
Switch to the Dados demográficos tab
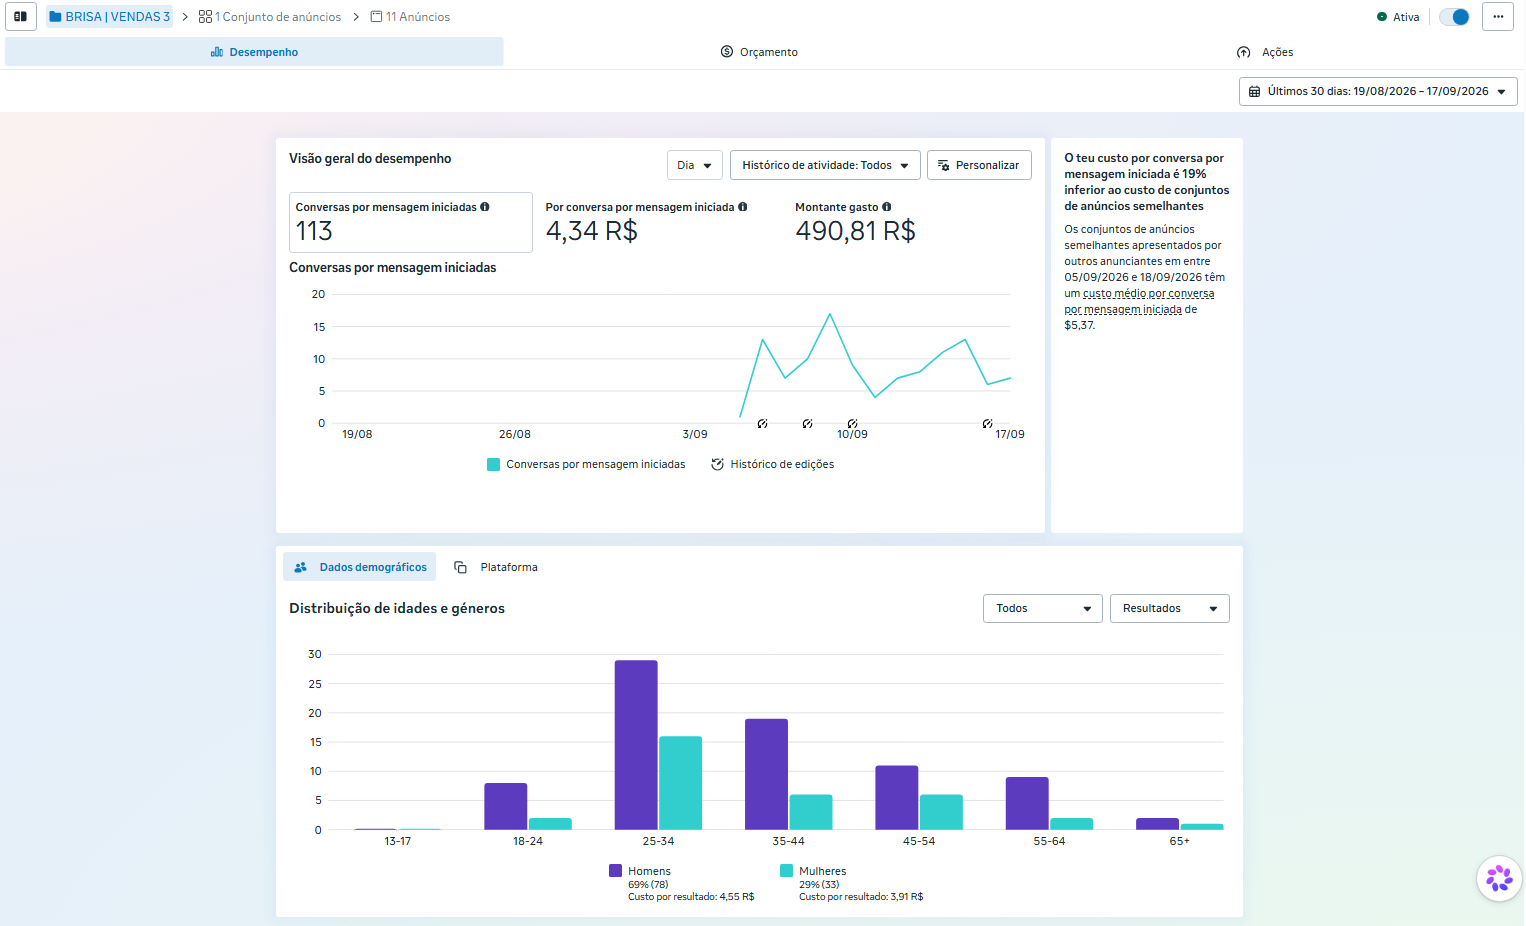[x=360, y=567]
